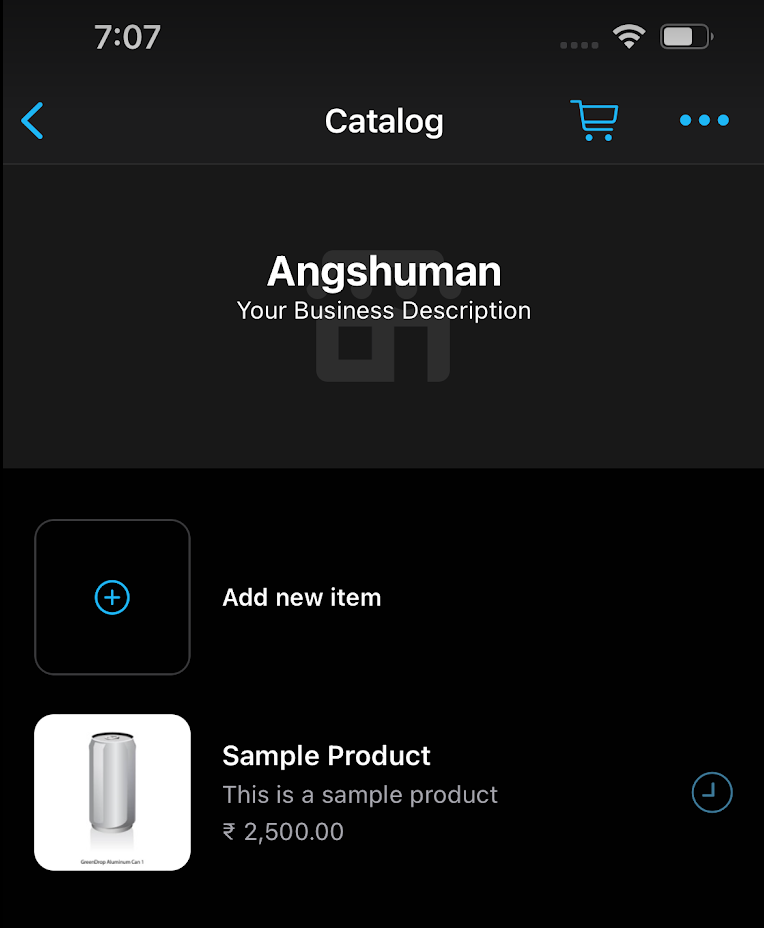
Task: Tap the Wi-Fi status icon
Action: click(x=629, y=38)
